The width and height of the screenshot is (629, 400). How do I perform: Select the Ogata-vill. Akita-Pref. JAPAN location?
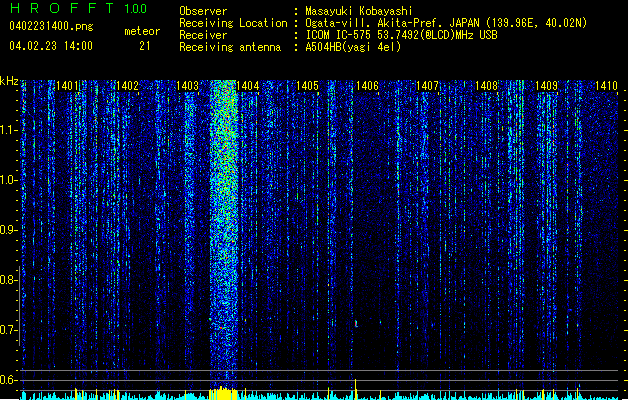coord(446,23)
